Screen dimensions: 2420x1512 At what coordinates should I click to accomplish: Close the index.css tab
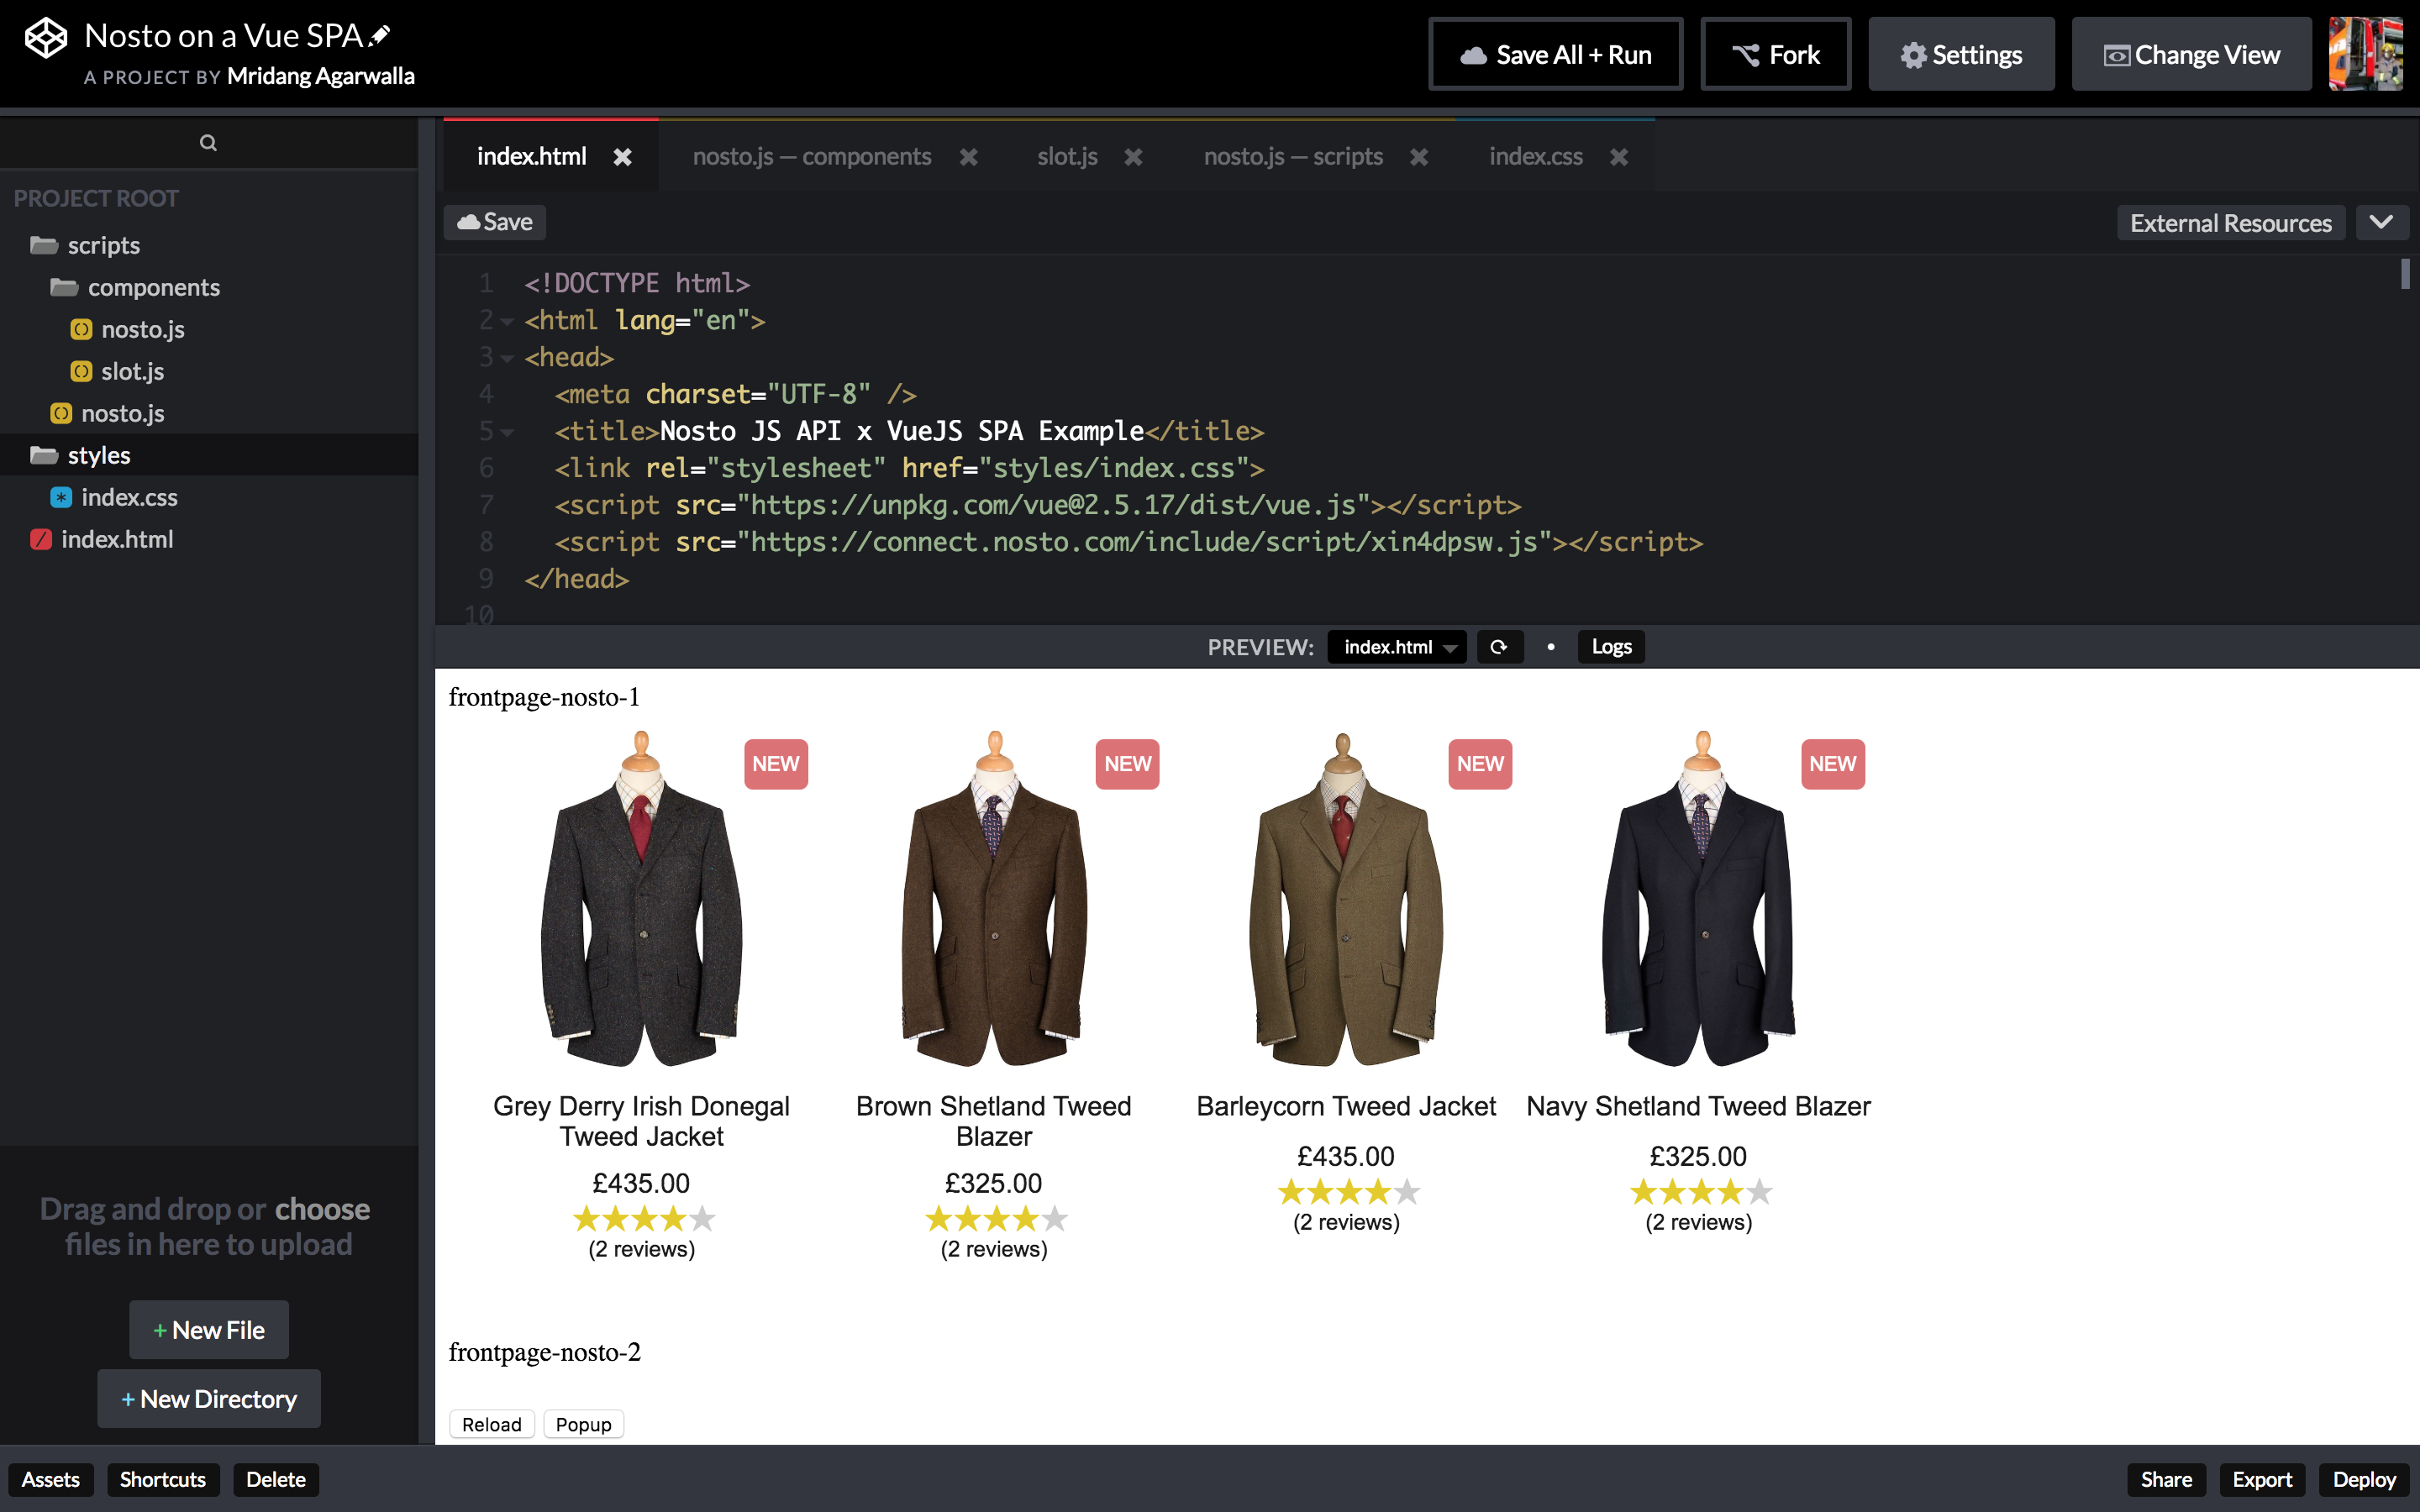point(1620,157)
